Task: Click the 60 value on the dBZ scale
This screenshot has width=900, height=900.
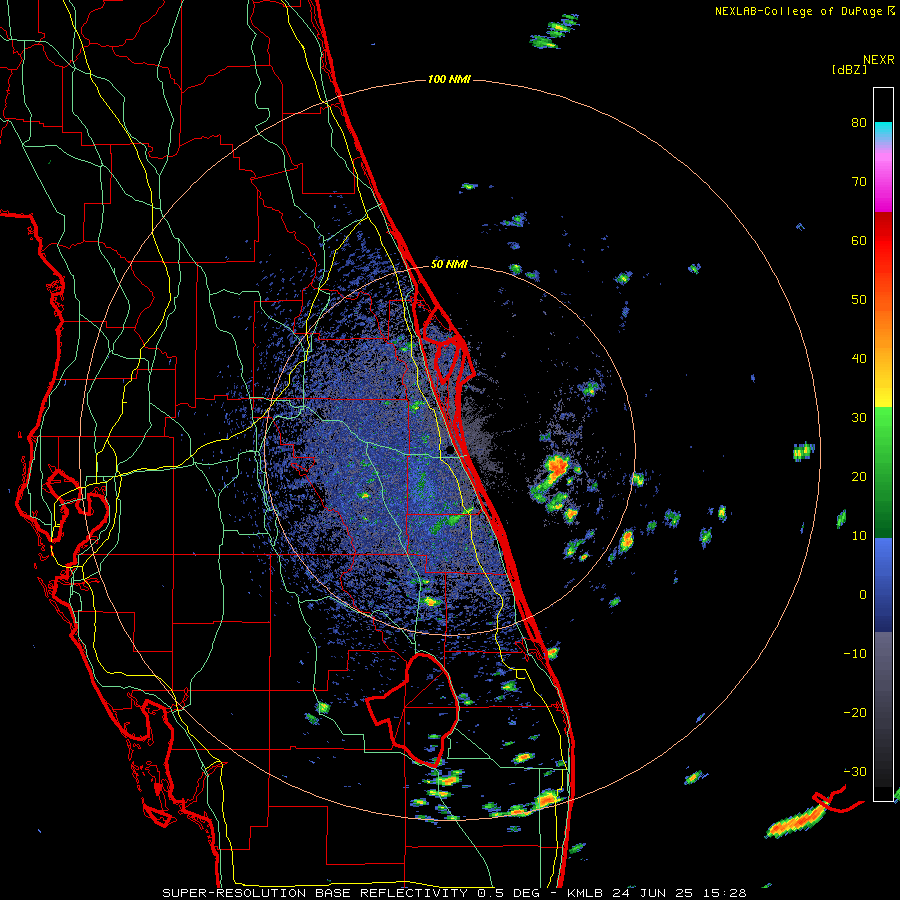Action: (859, 241)
